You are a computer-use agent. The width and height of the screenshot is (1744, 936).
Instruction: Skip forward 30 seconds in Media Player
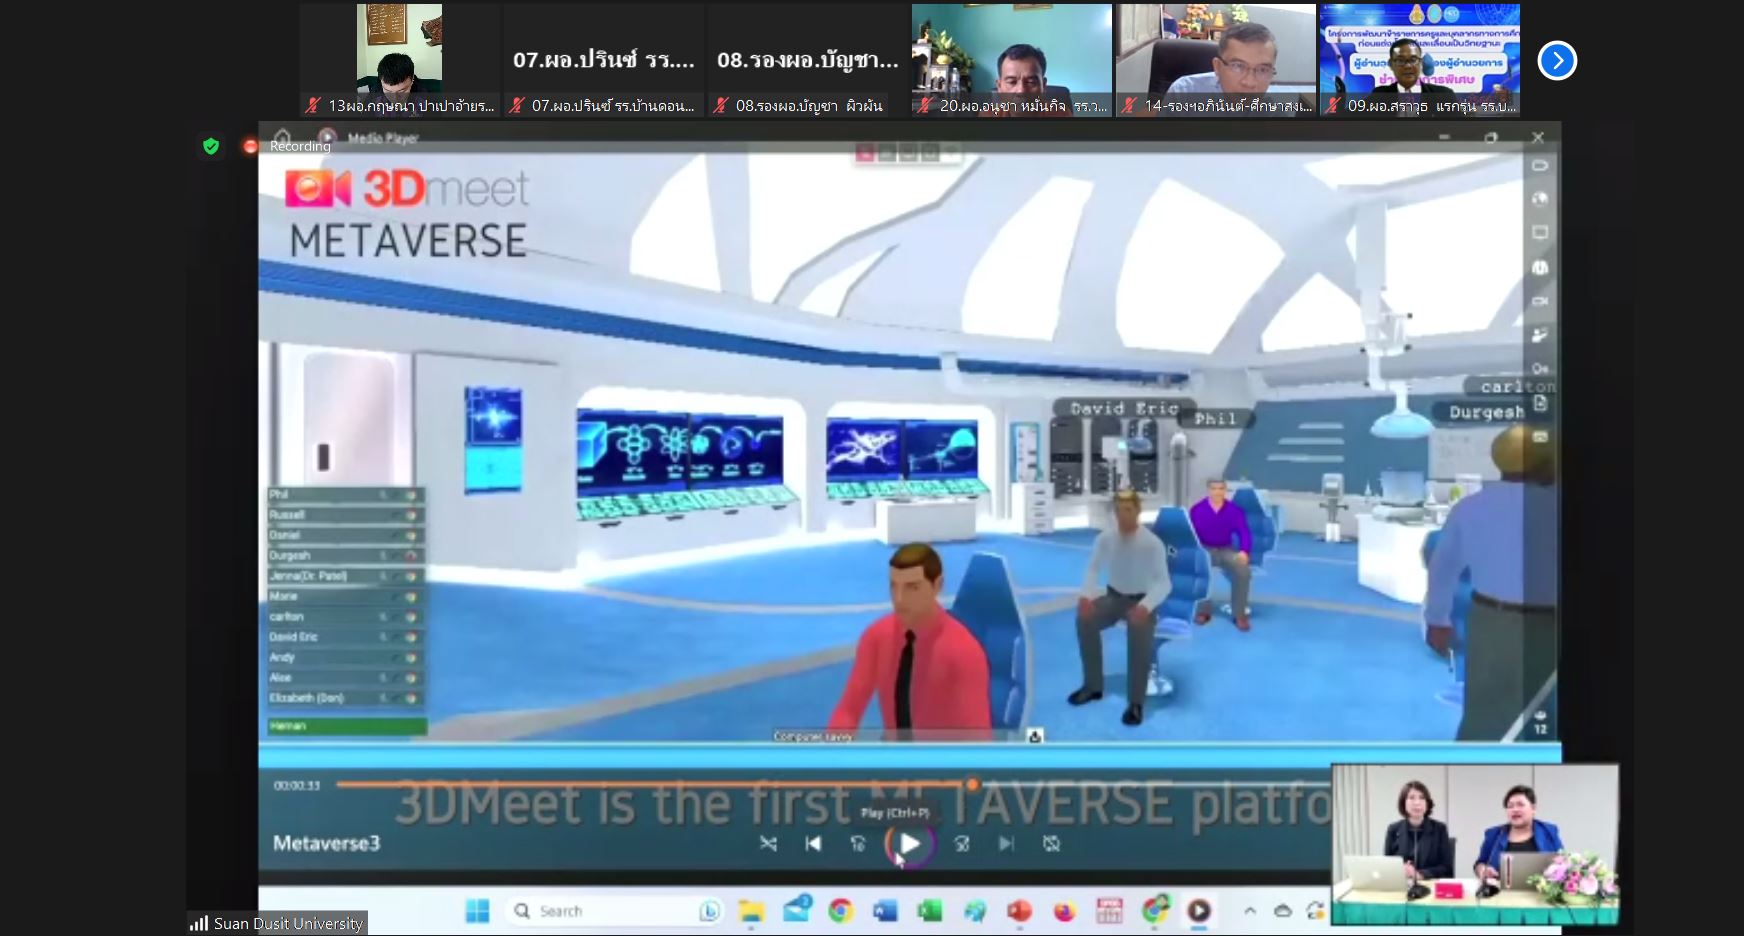[962, 844]
